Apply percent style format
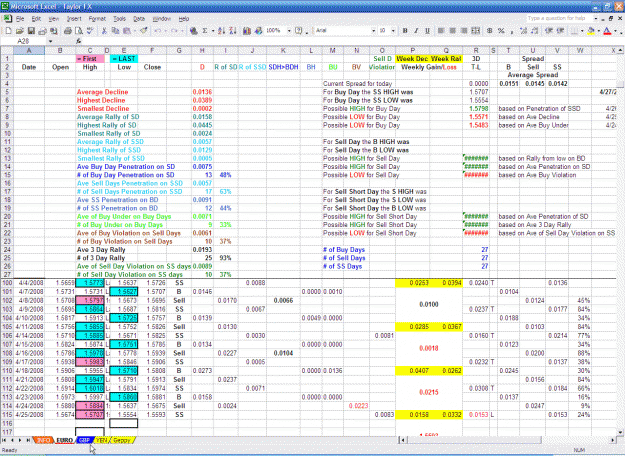The image size is (625, 456). [x=501, y=31]
